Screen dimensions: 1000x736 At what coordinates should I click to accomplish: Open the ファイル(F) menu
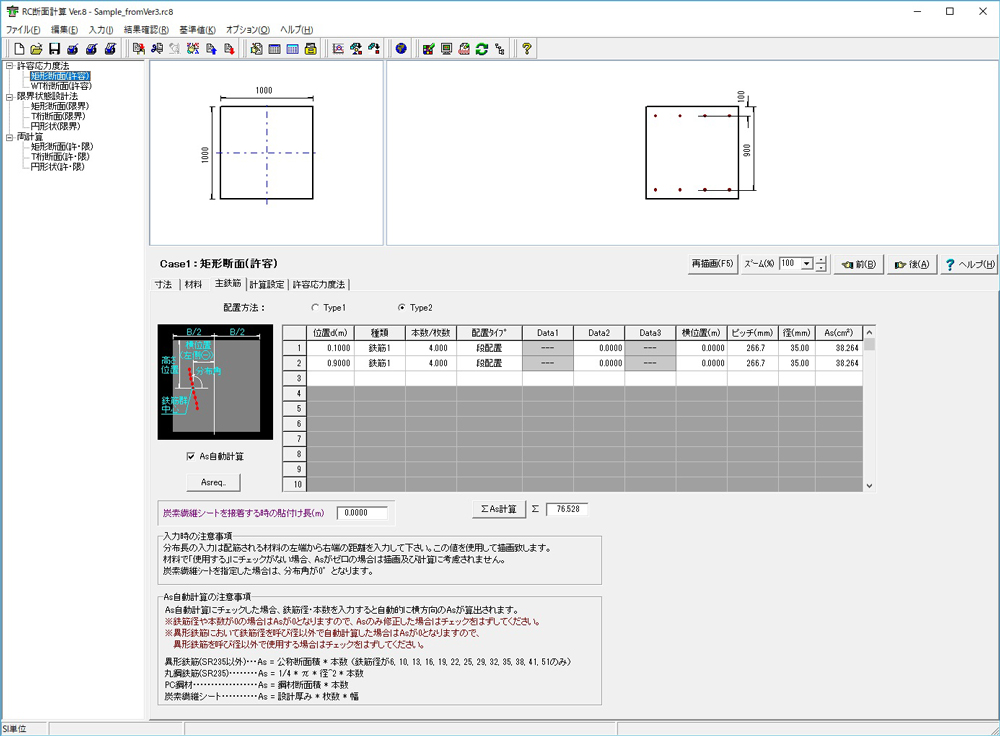point(23,30)
